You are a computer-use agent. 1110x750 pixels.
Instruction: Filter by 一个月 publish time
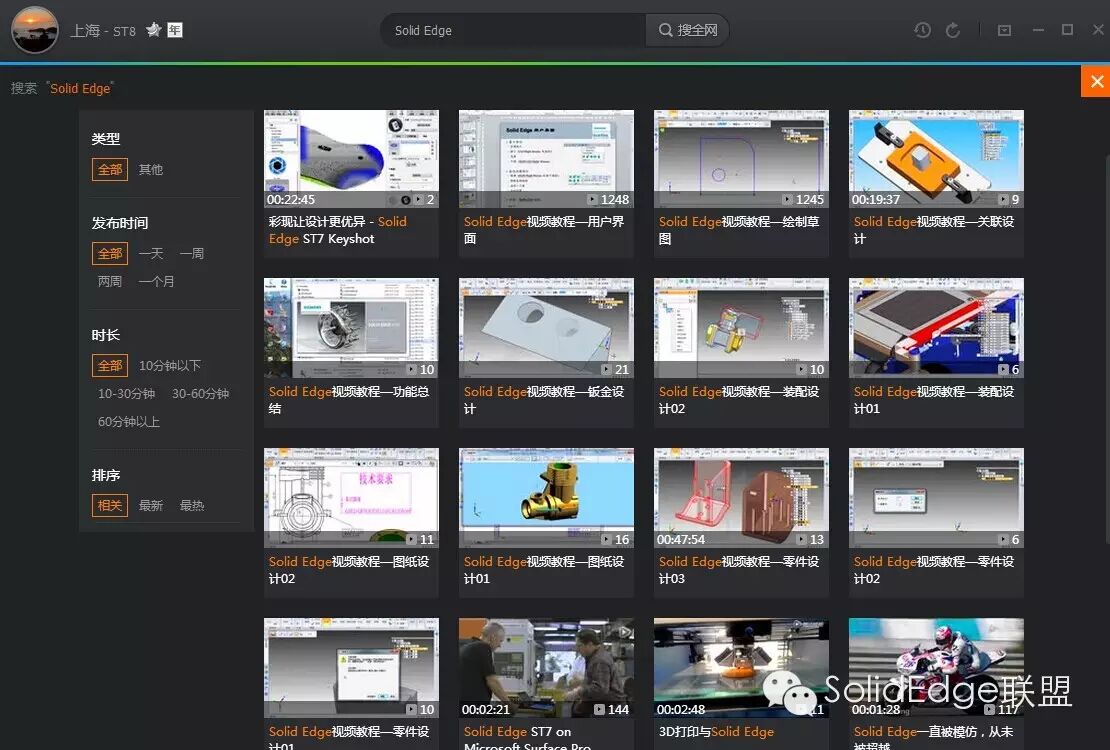coord(156,281)
